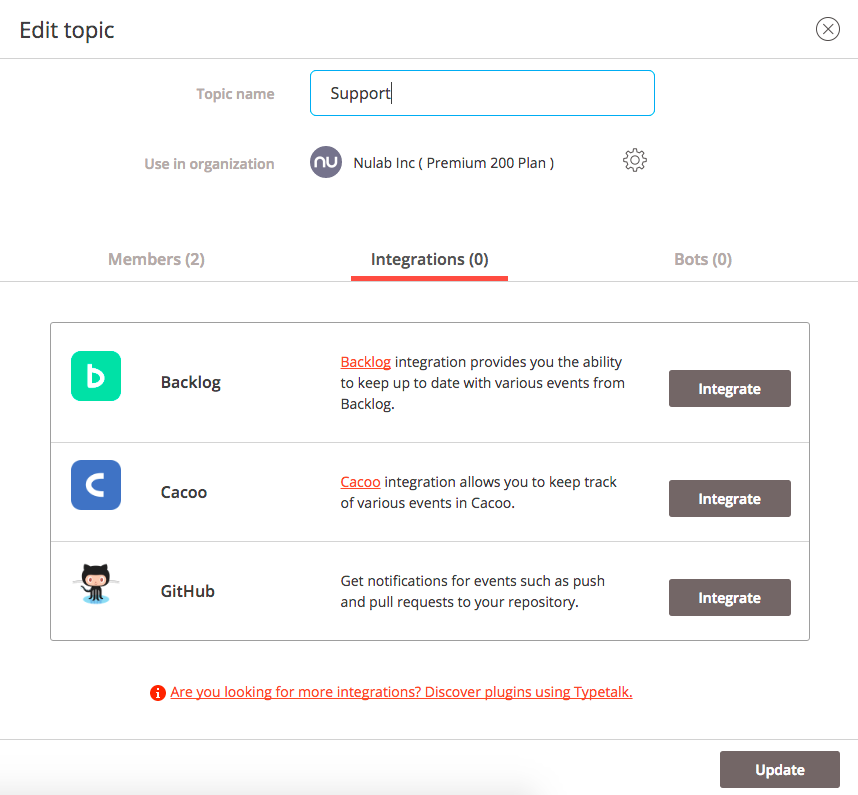Viewport: 858px width, 795px height.
Task: Click the Topic name input field
Action: point(482,93)
